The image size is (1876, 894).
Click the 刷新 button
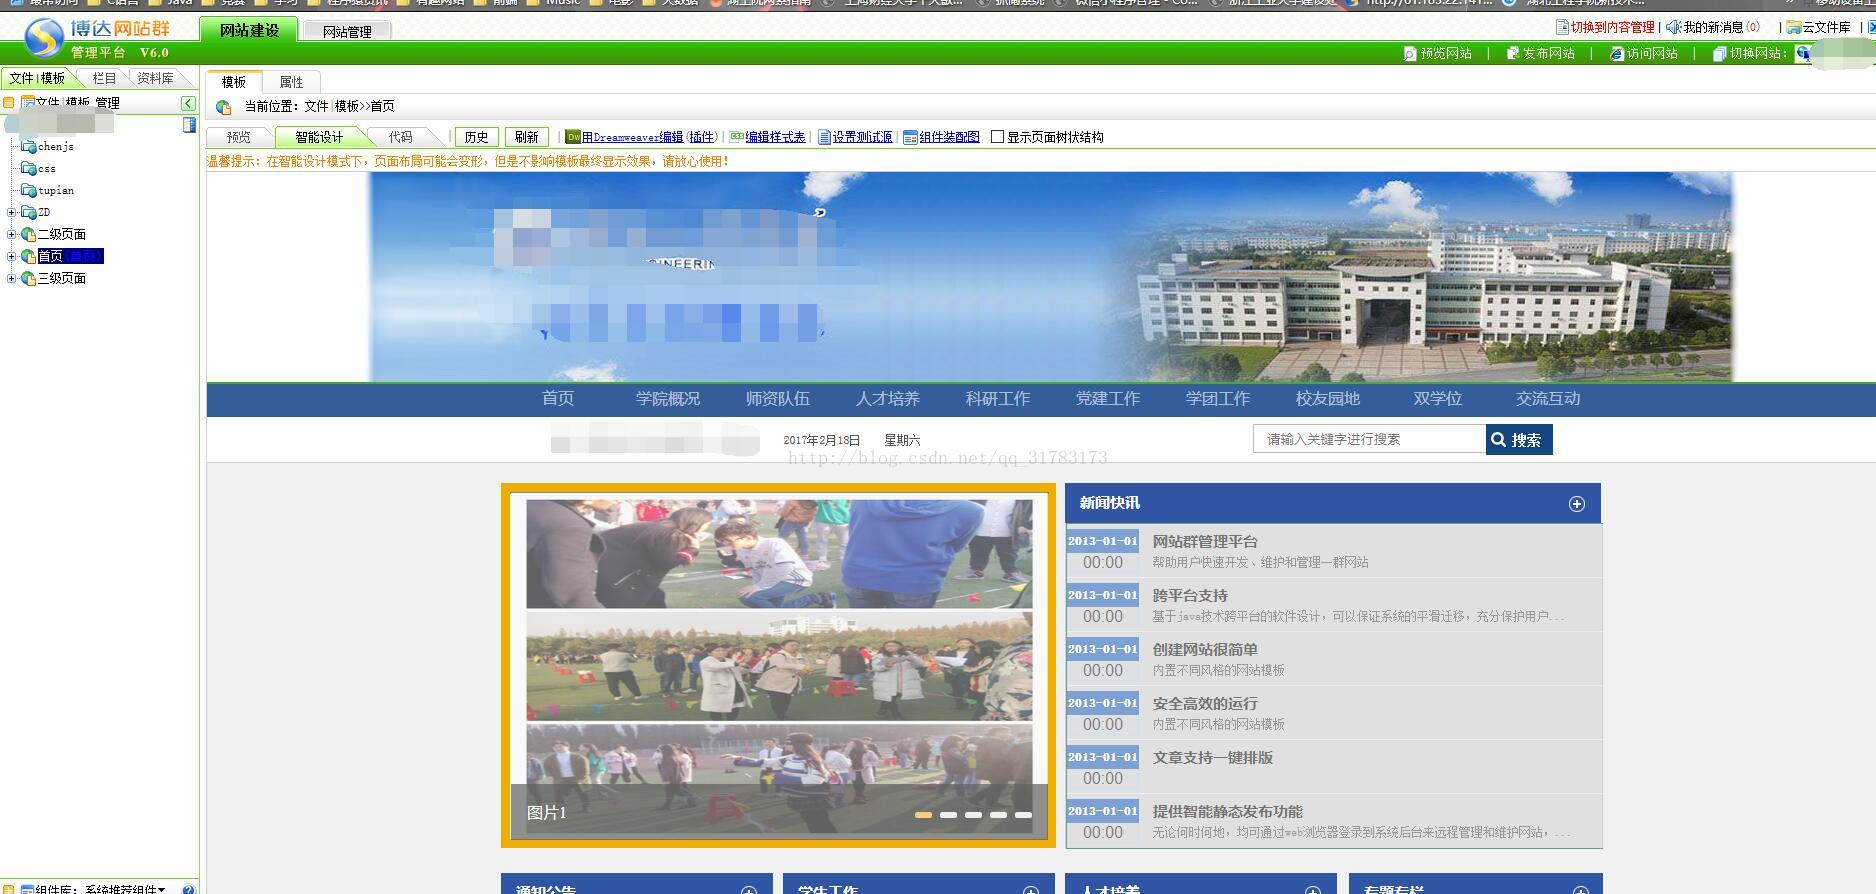point(527,137)
